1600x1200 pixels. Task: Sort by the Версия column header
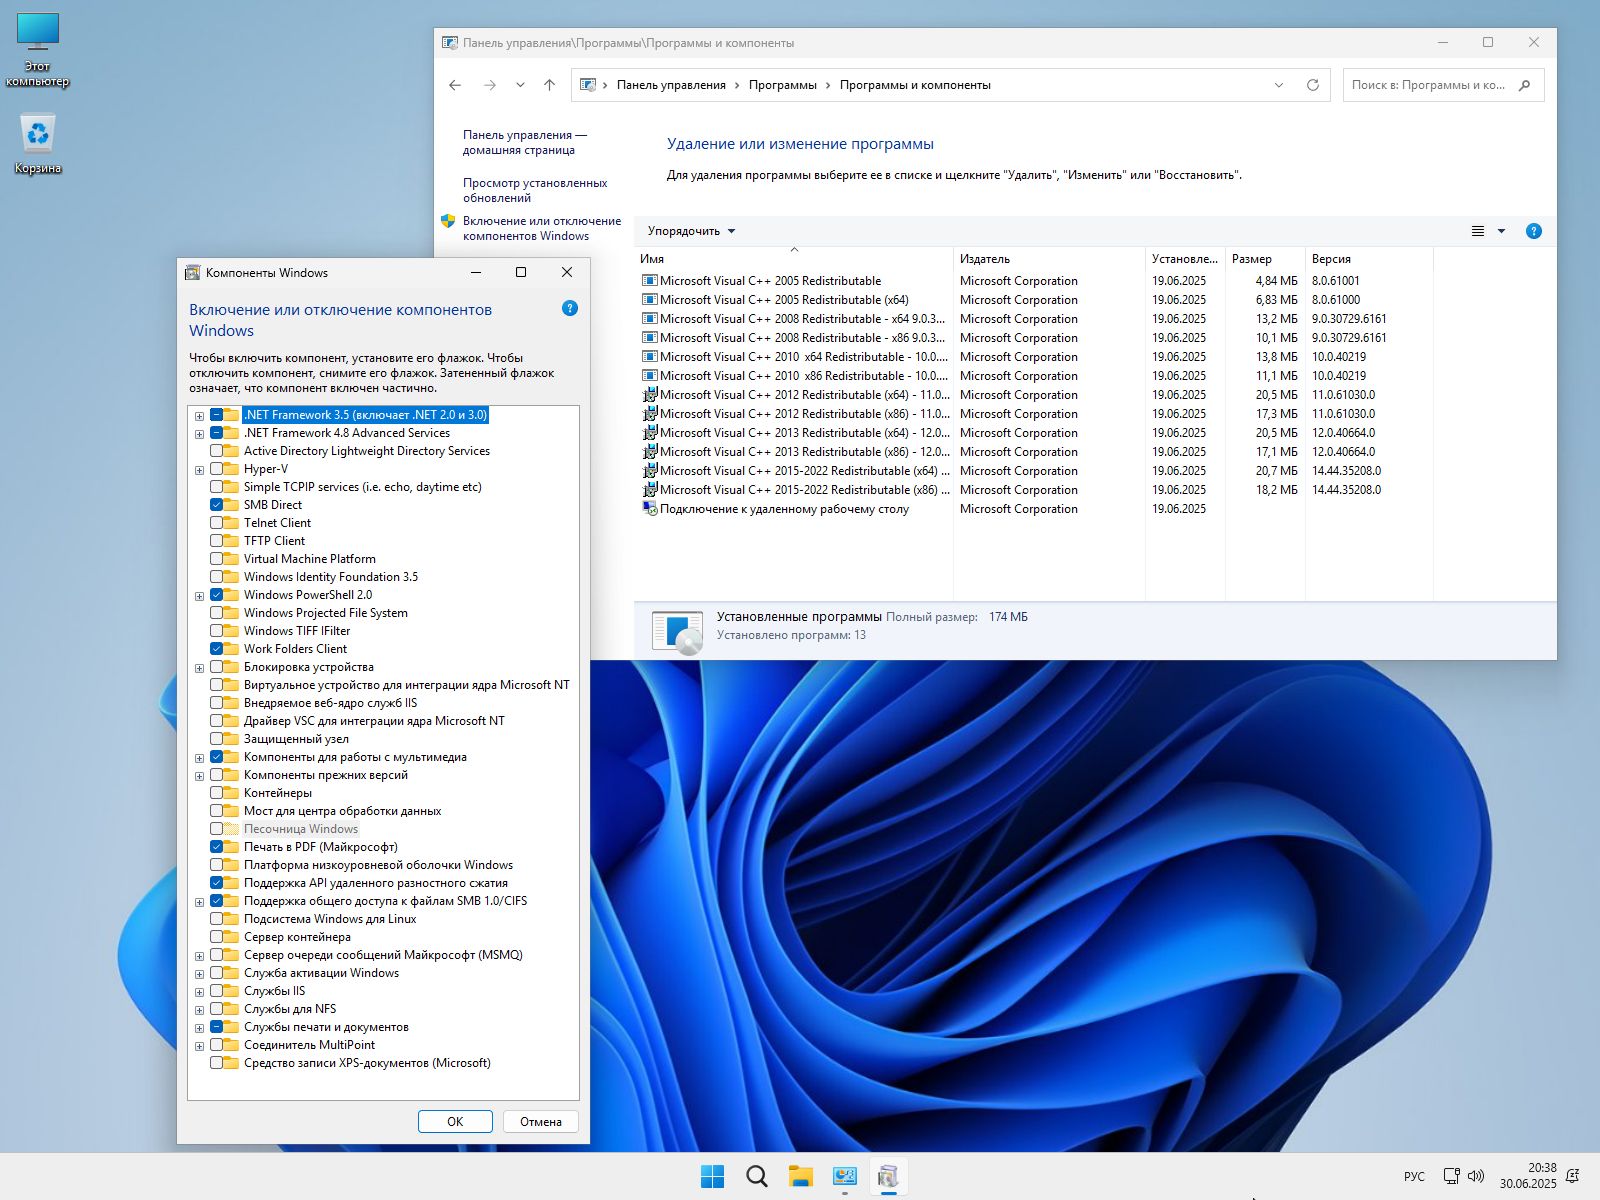coord(1369,259)
